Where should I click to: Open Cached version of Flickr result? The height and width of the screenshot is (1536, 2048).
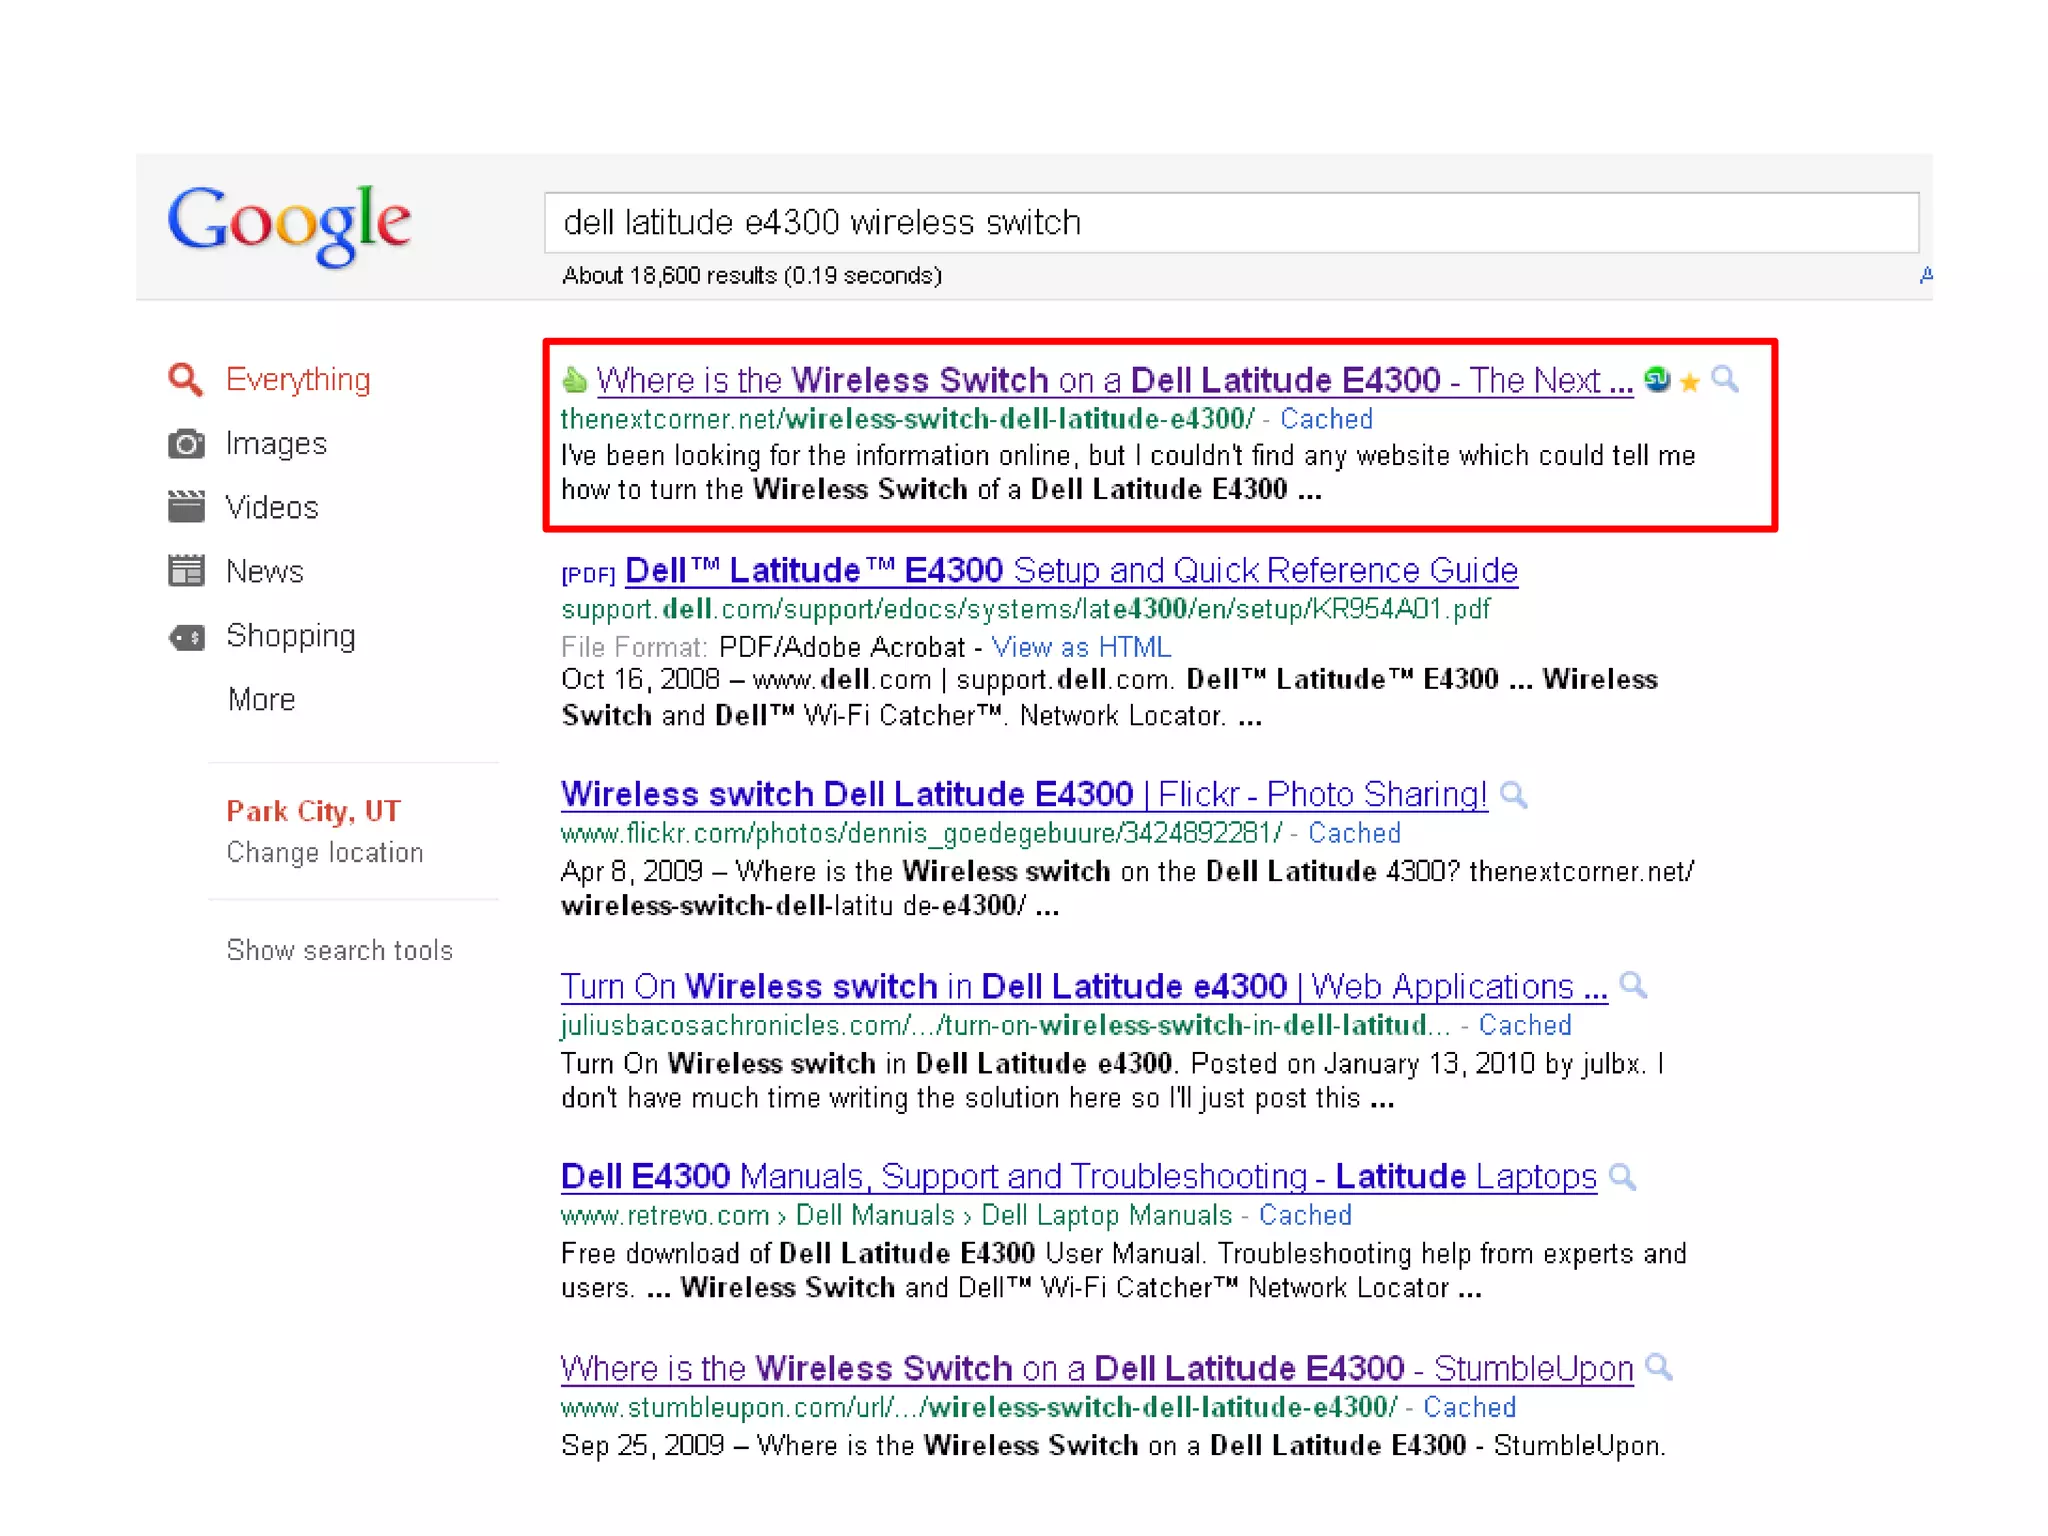[1354, 834]
